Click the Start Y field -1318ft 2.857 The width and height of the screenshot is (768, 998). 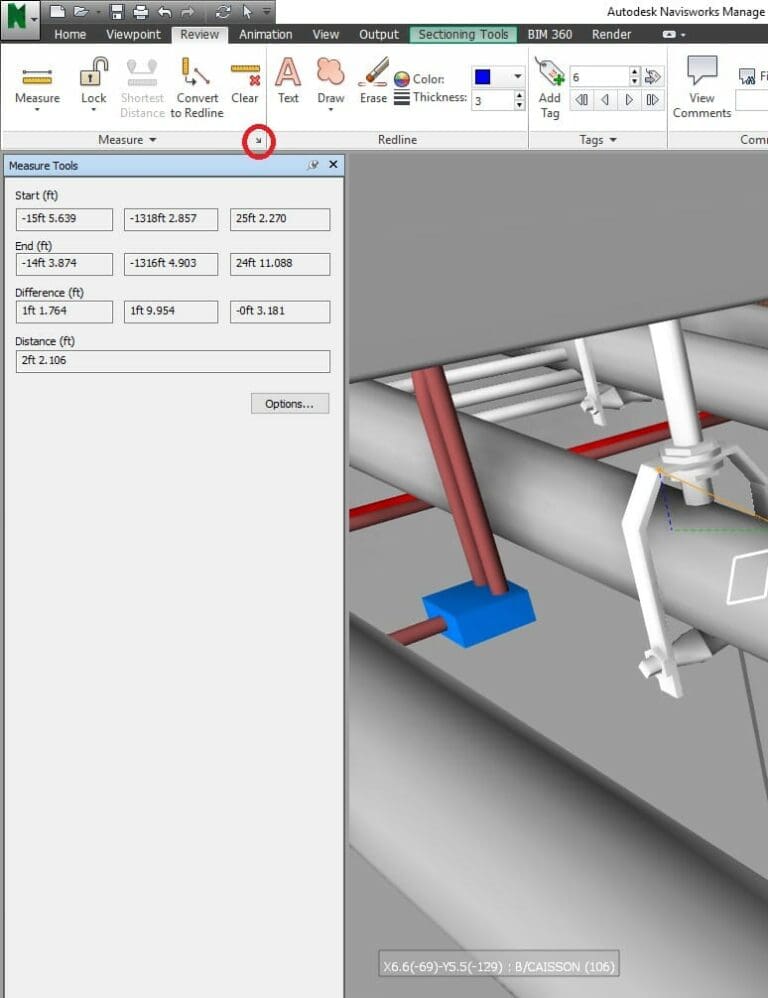171,219
